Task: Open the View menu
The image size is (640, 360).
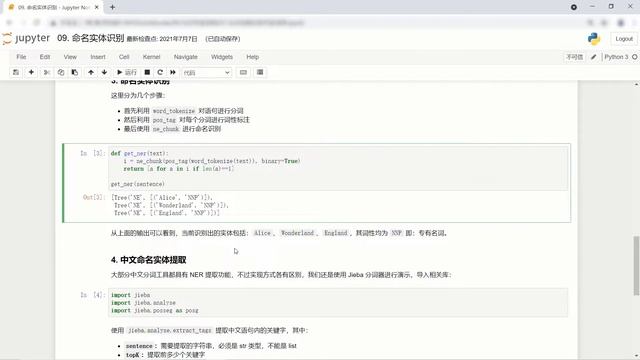Action: click(x=70, y=57)
